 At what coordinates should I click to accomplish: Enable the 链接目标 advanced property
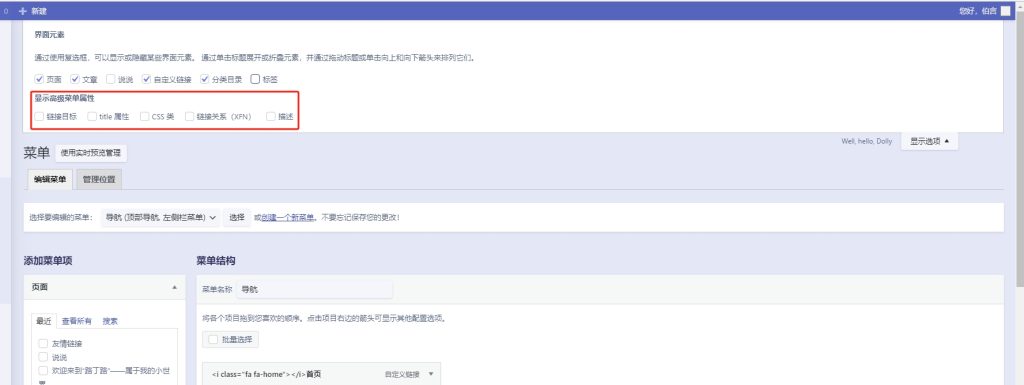39,116
